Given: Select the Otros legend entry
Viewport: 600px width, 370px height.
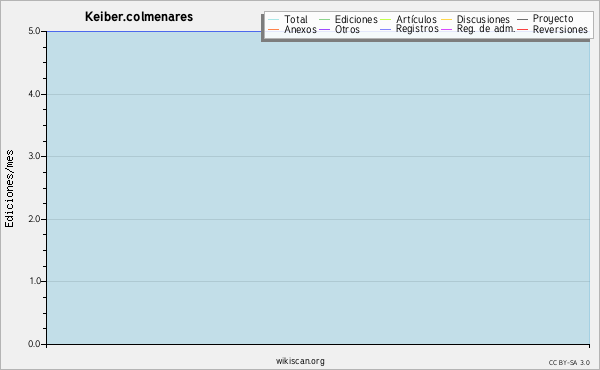Looking at the screenshot, I should 339,29.
